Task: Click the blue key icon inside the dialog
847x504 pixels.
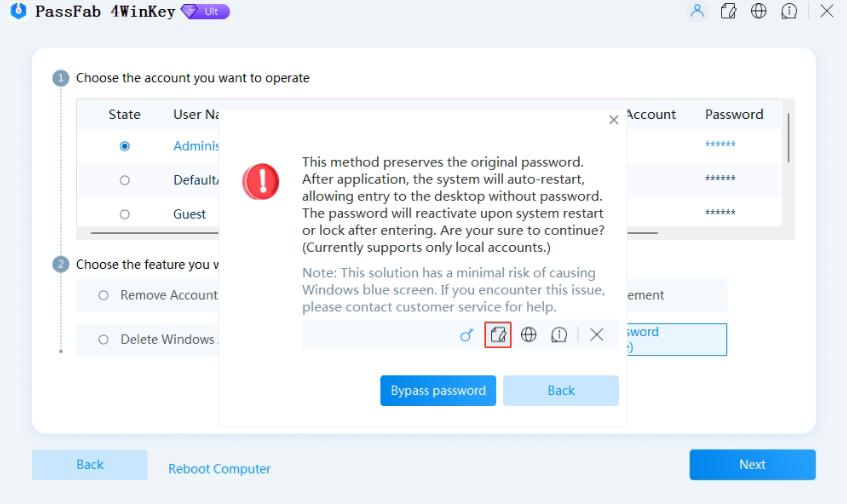Action: coord(466,335)
